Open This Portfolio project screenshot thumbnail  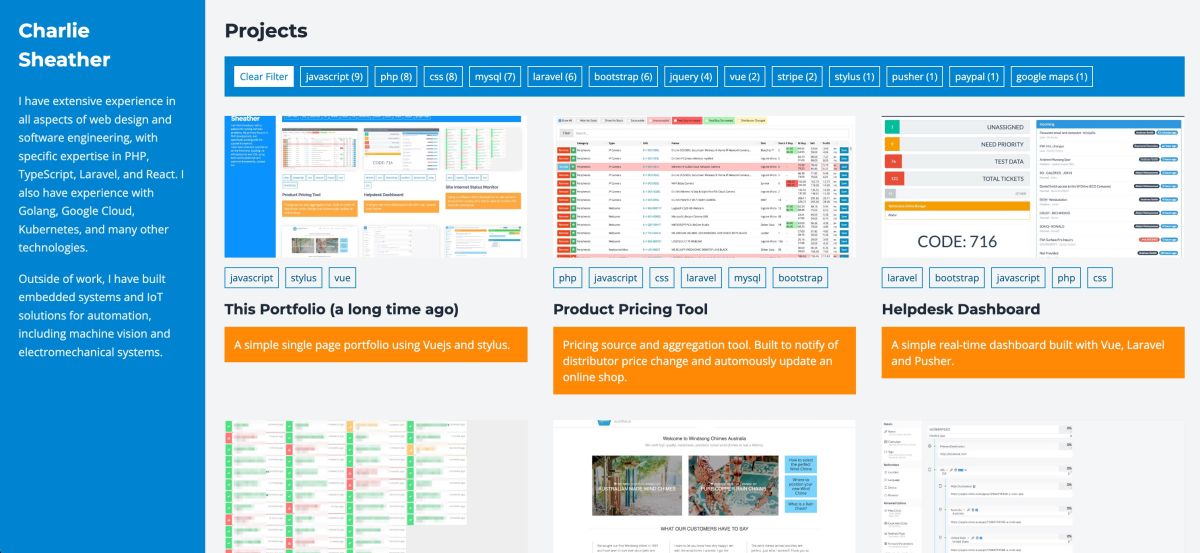[x=376, y=187]
